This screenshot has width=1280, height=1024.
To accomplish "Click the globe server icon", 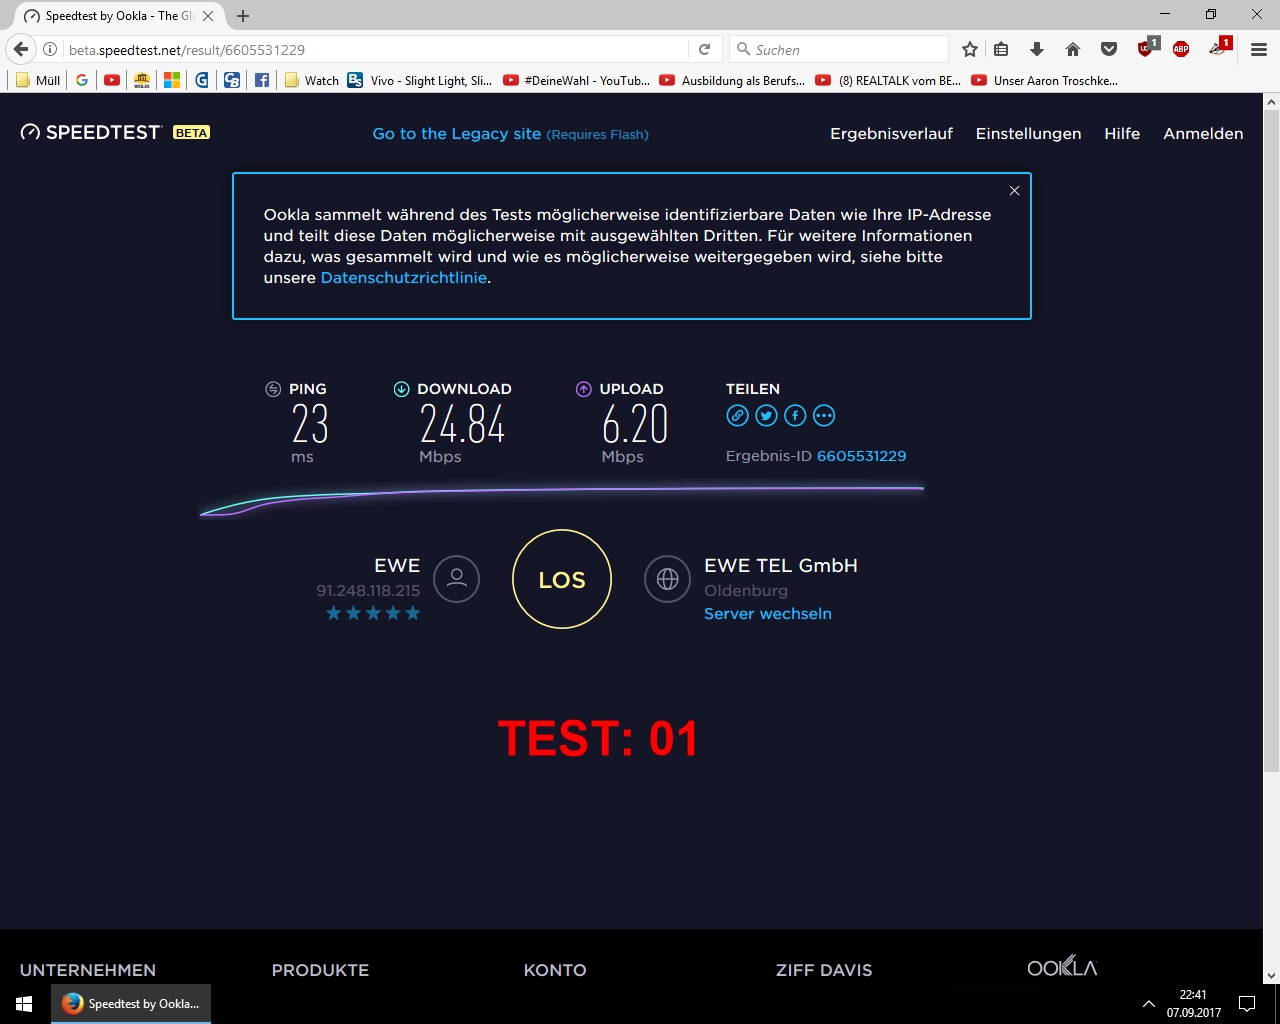I will (x=668, y=579).
